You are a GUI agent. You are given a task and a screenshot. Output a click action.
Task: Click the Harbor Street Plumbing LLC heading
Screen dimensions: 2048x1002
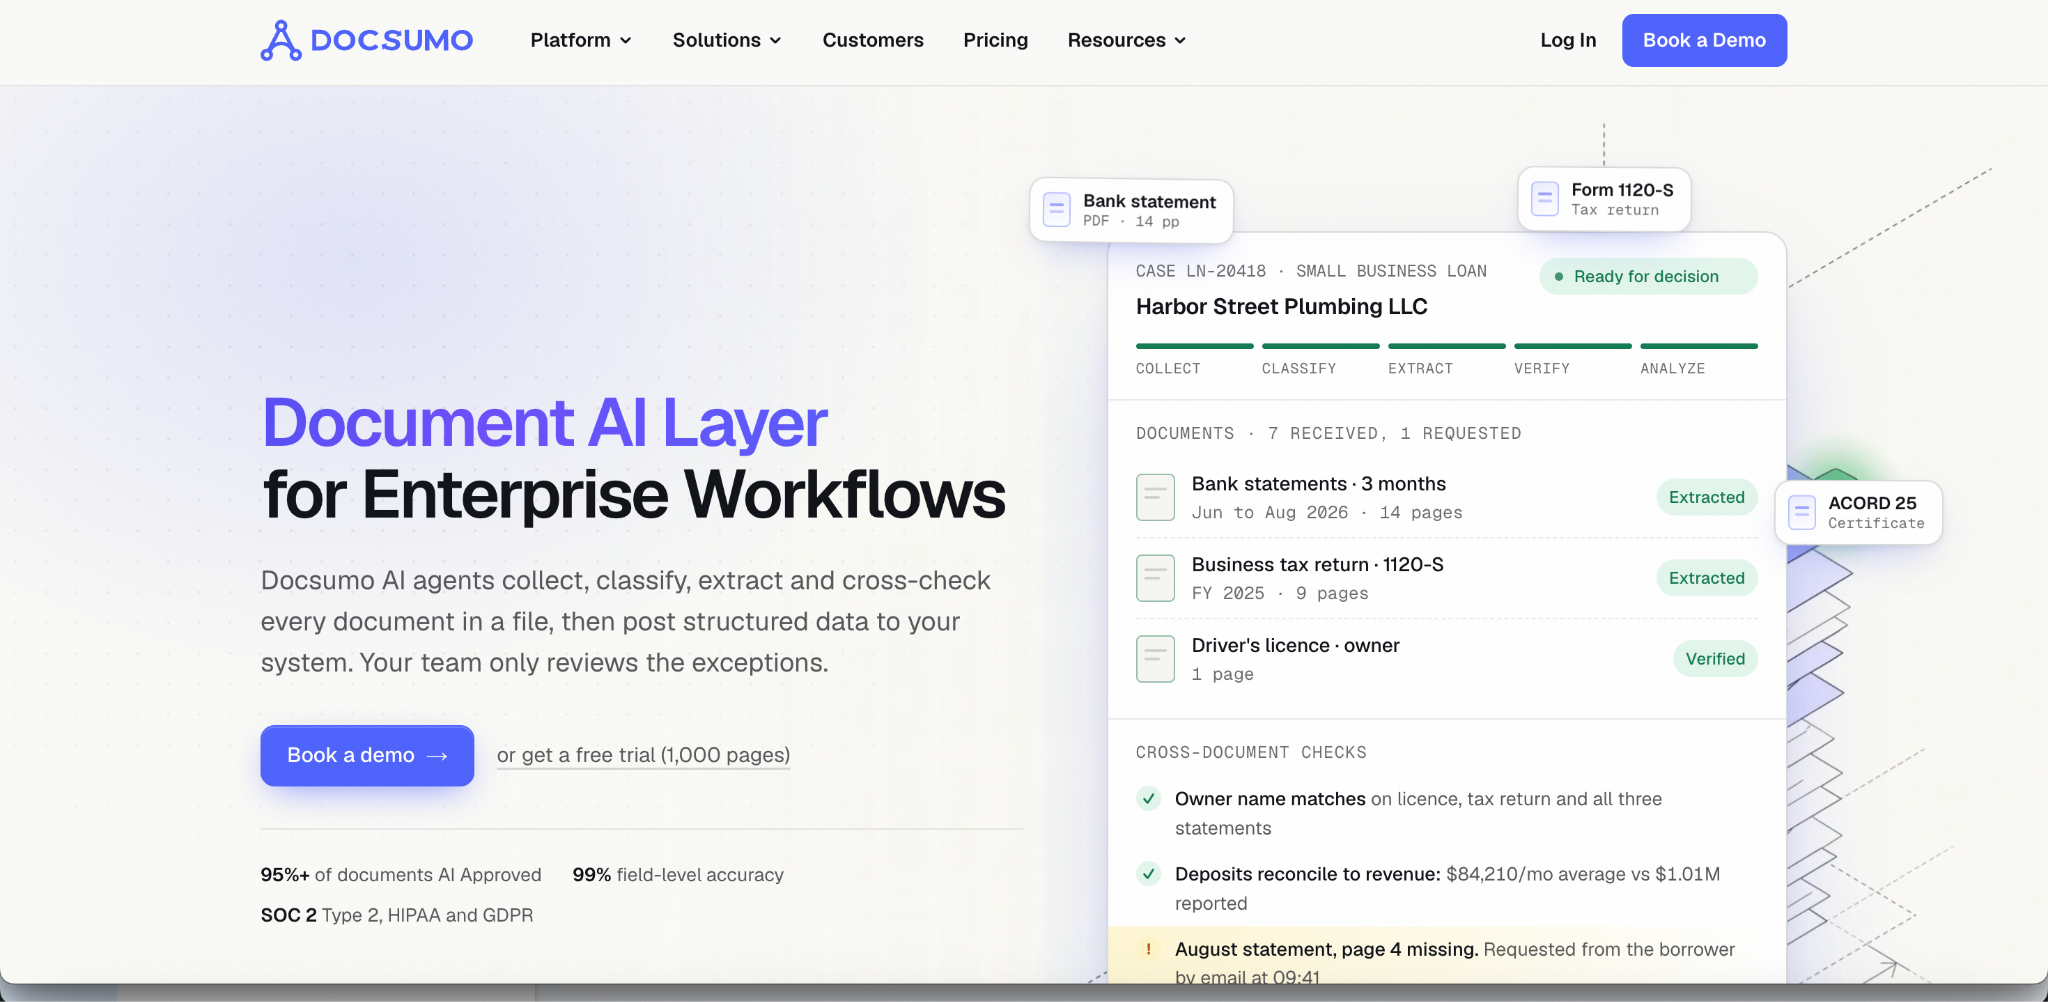click(1282, 307)
